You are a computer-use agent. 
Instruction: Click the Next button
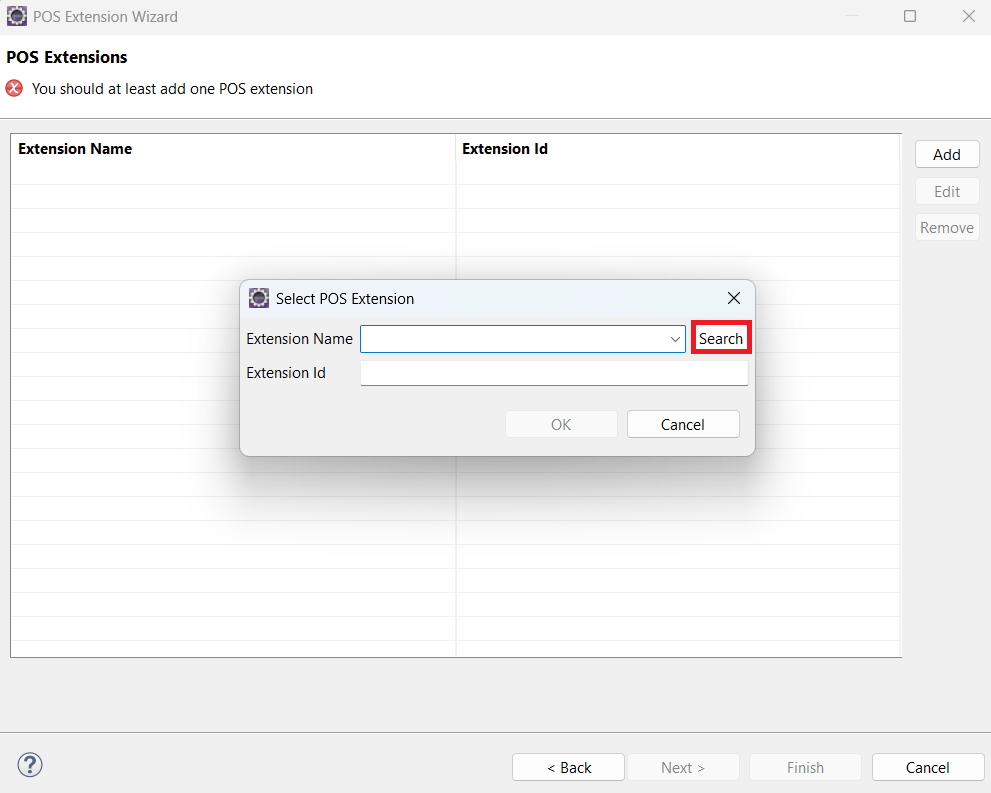pos(683,767)
